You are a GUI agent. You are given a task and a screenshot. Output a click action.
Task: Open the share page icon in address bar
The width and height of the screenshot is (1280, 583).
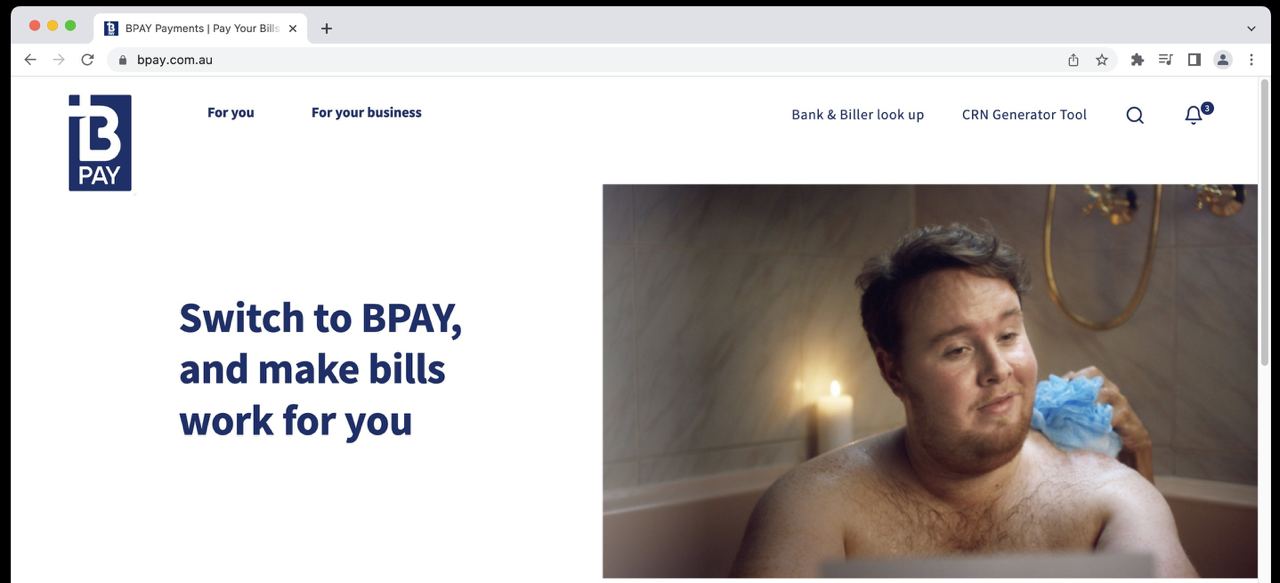click(x=1073, y=60)
